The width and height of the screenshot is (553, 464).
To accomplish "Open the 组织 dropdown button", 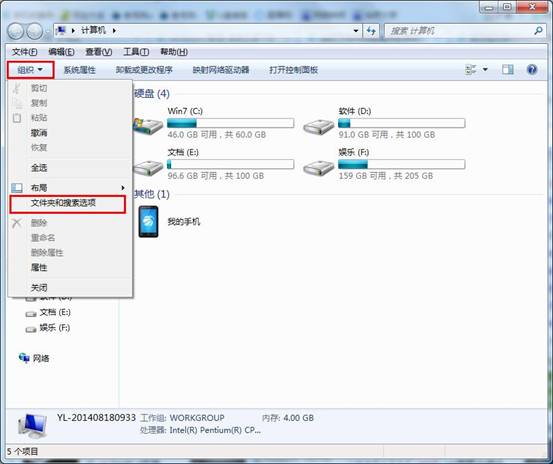I will (x=30, y=70).
